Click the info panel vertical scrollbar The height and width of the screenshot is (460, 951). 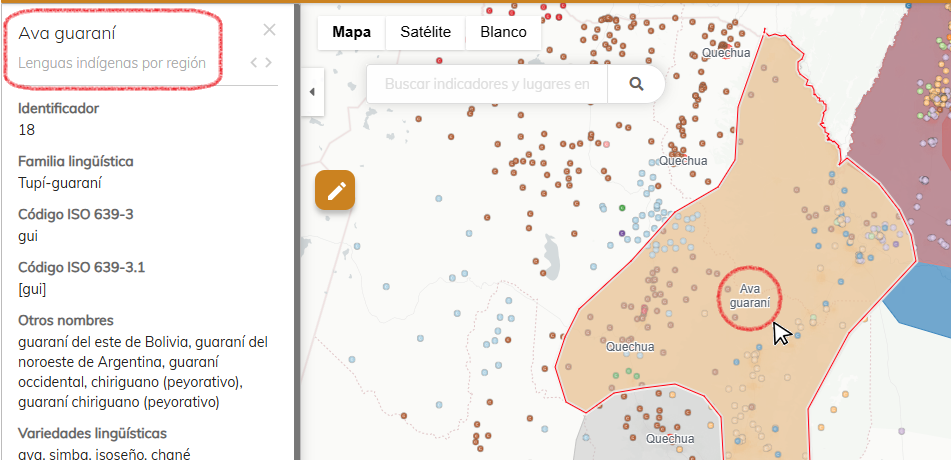click(x=296, y=250)
